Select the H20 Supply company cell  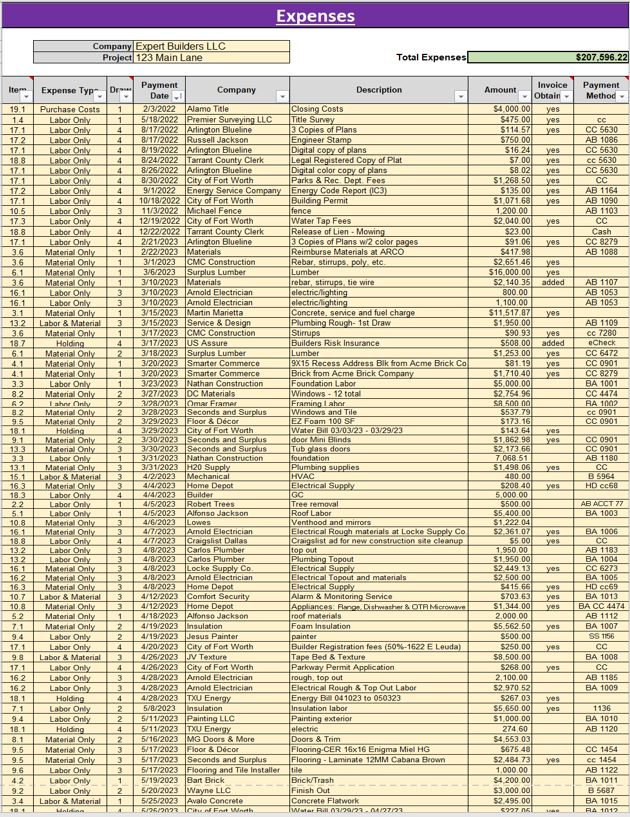click(238, 467)
